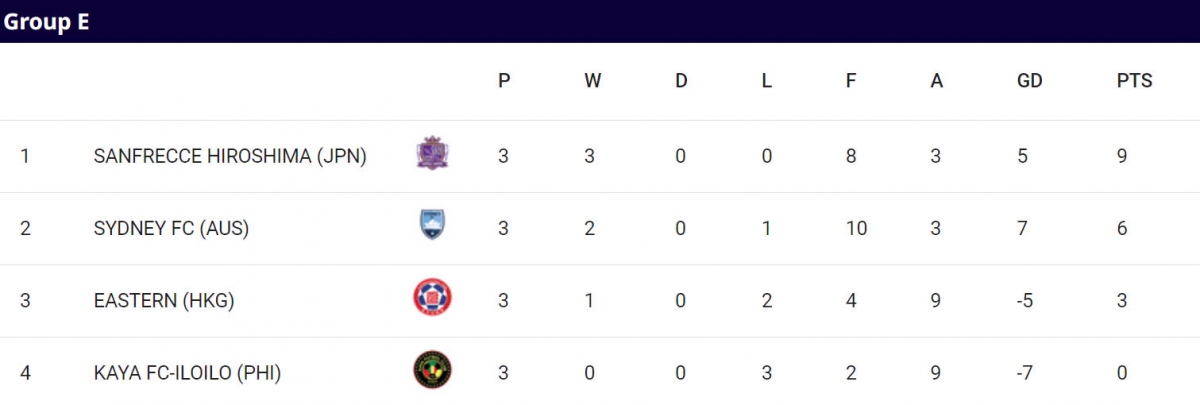
Task: Click the Group E header title
Action: tap(46, 22)
